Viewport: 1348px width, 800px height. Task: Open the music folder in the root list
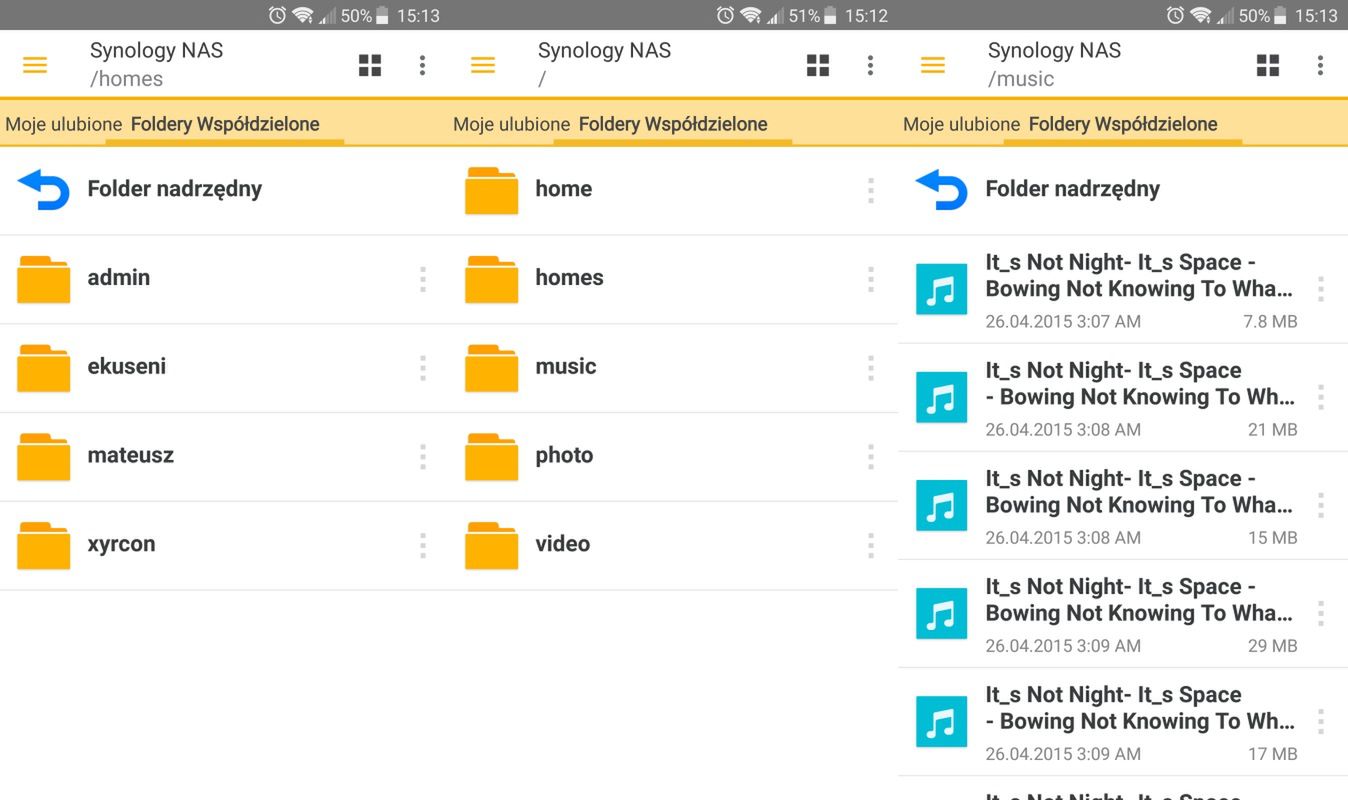(566, 367)
